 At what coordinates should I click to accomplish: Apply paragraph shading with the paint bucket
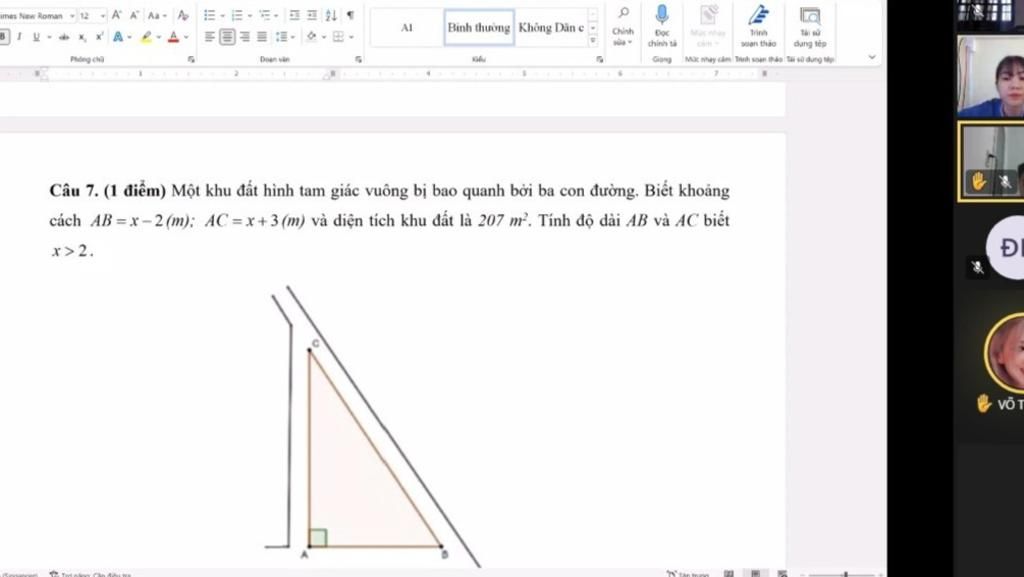pyautogui.click(x=312, y=37)
